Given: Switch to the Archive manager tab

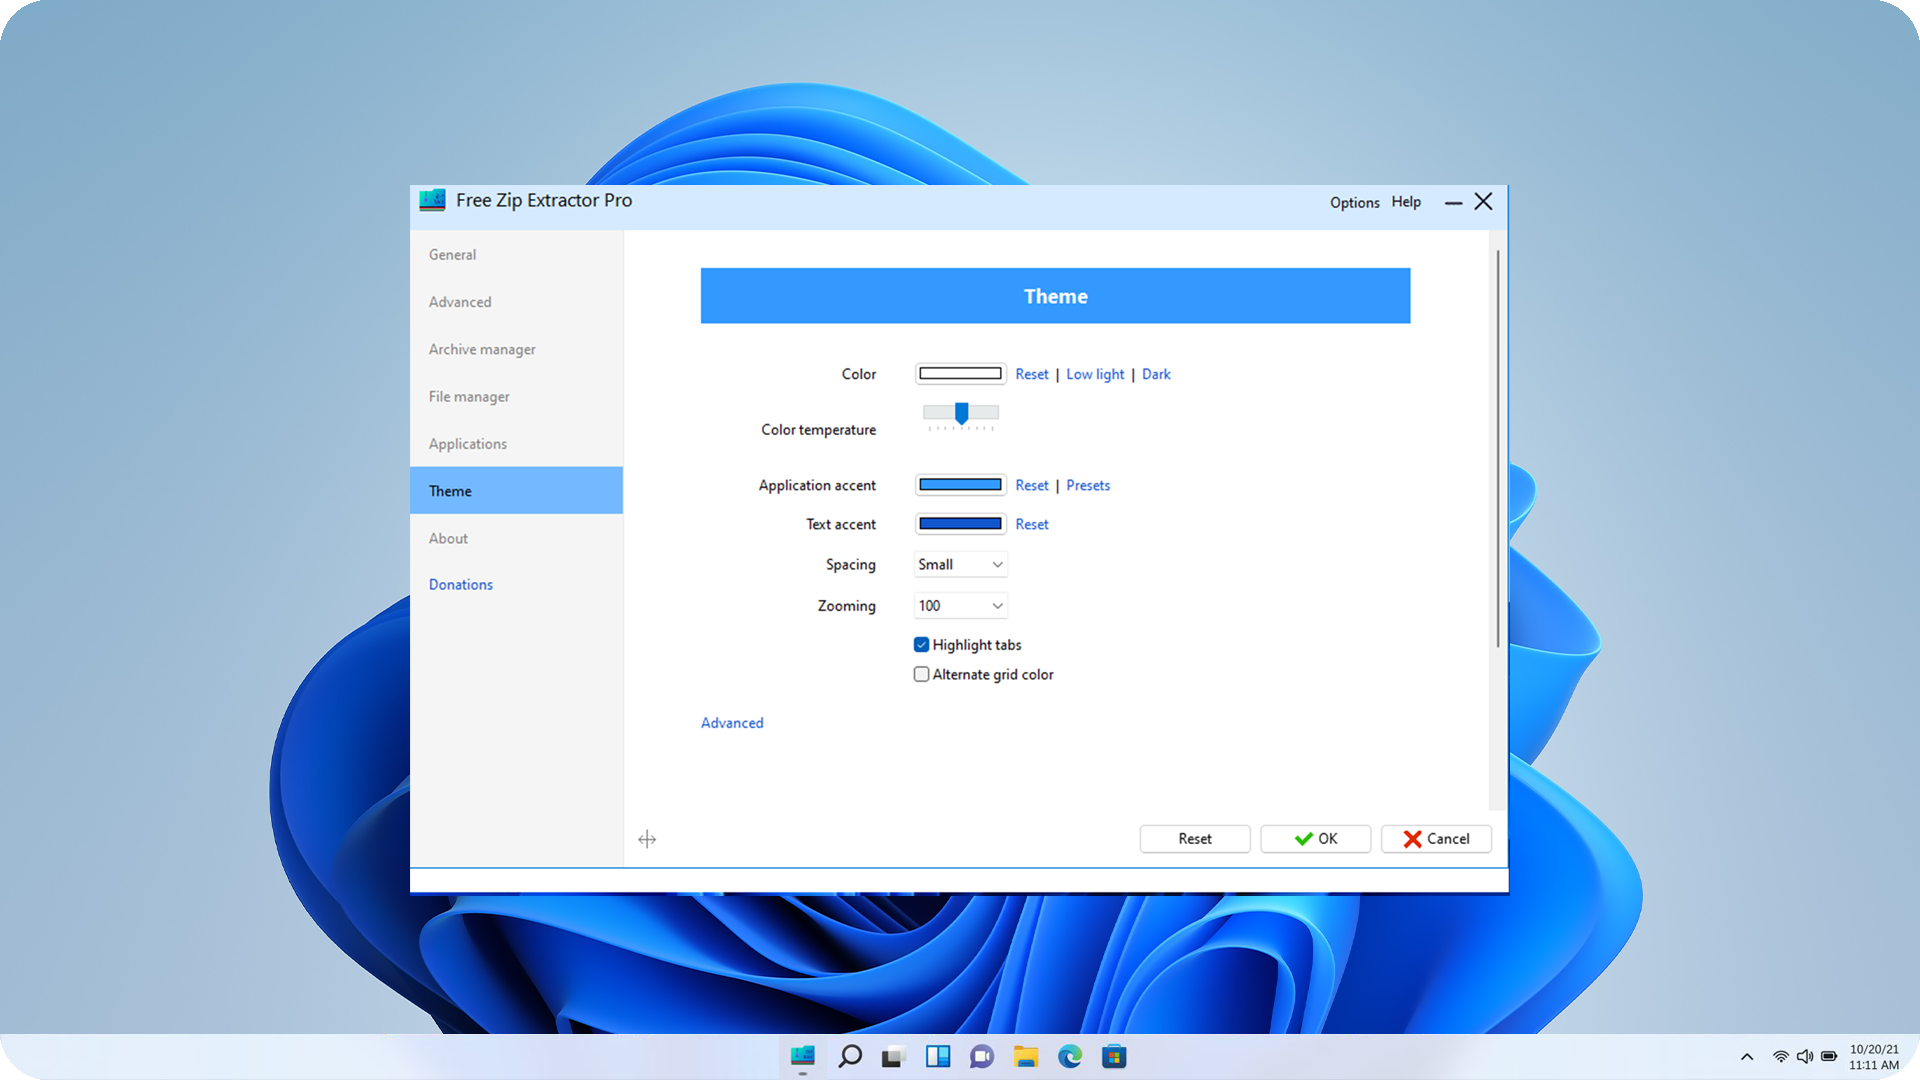Looking at the screenshot, I should pyautogui.click(x=482, y=349).
